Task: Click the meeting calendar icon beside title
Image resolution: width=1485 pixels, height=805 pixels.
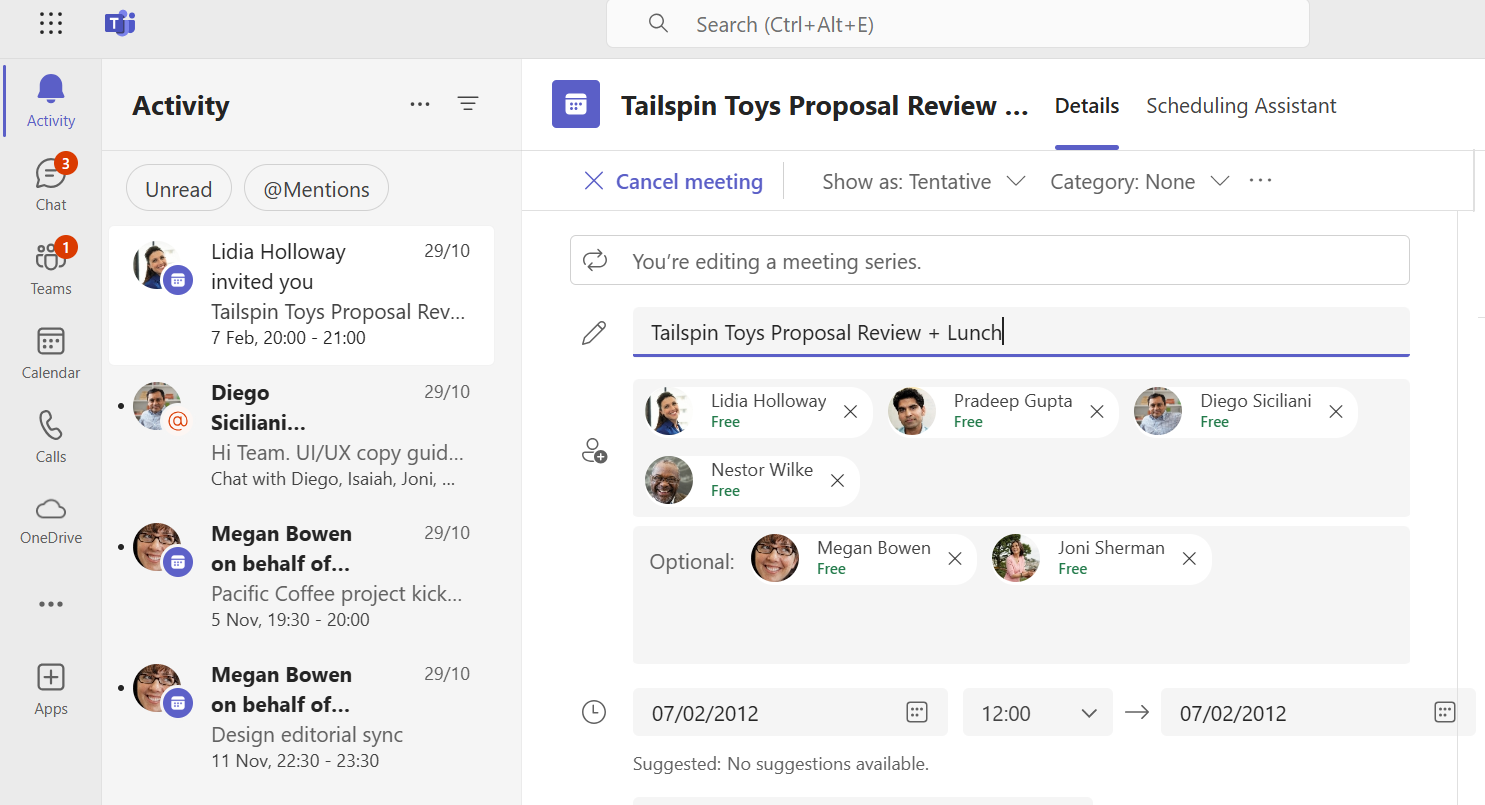Action: click(576, 105)
